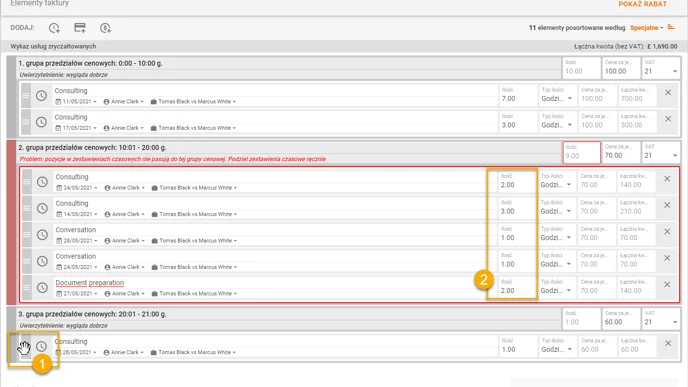Viewport: 688px width, 387px height.
Task: Click 'Wykaz usług zryczałtowanych' section label
Action: coord(53,46)
